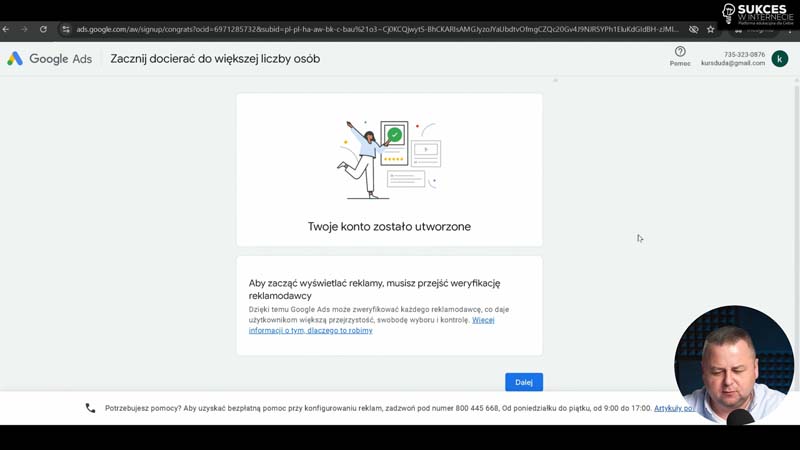Click the celebration illustration image
800x450 pixels.
389,159
